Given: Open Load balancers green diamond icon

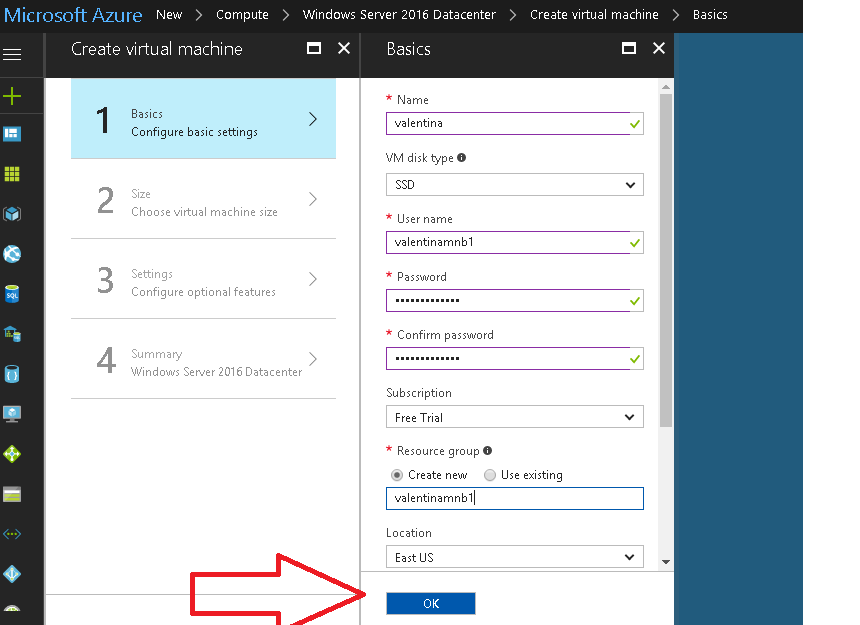Looking at the screenshot, I should [x=12, y=454].
